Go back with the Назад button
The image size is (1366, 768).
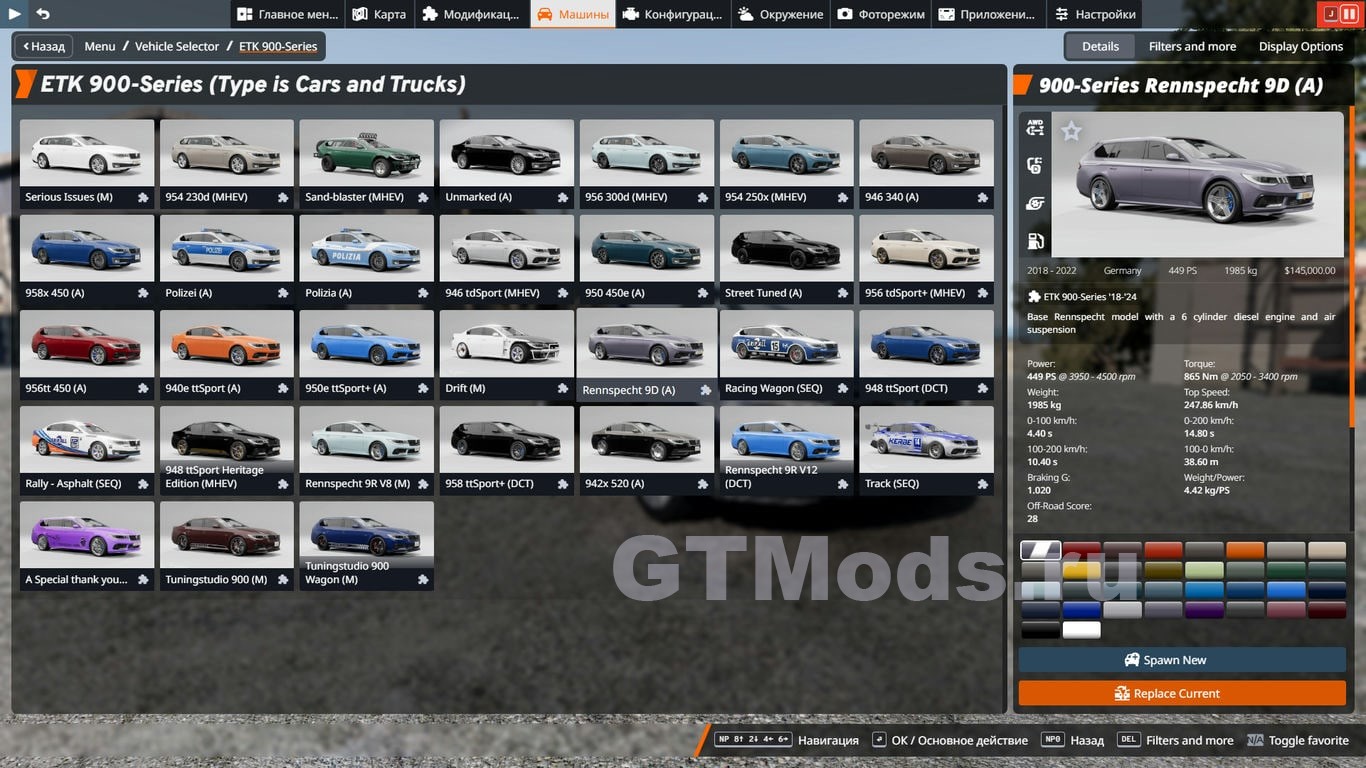(x=43, y=46)
